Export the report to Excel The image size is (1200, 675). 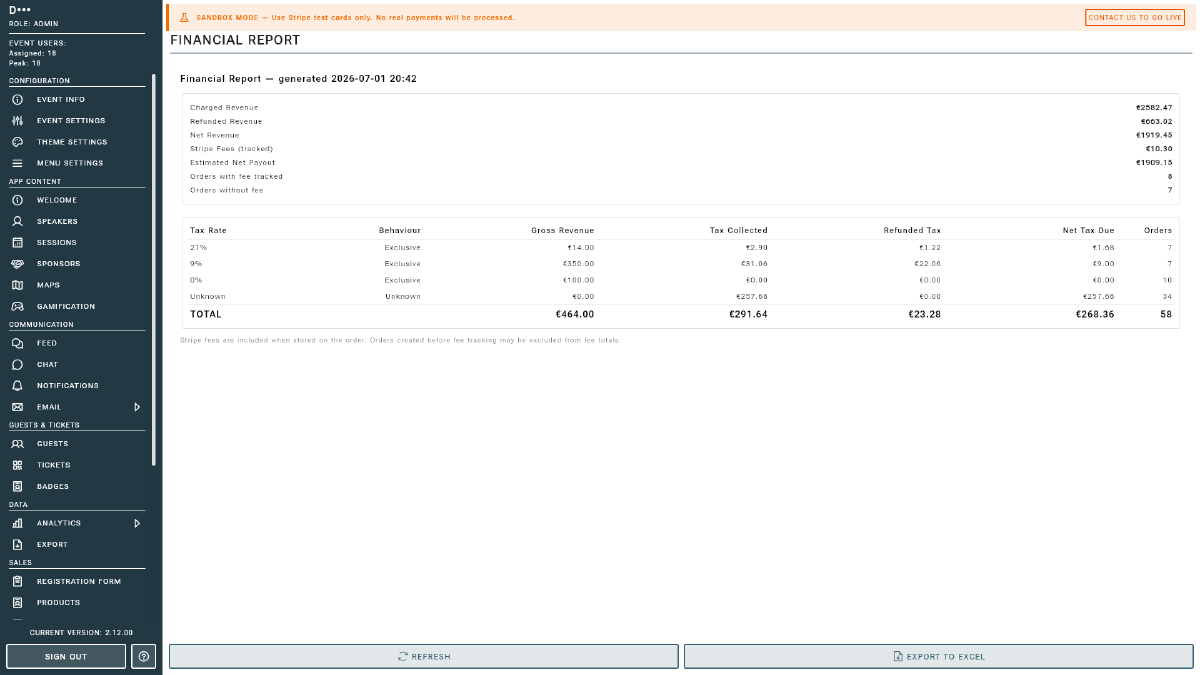tap(938, 656)
